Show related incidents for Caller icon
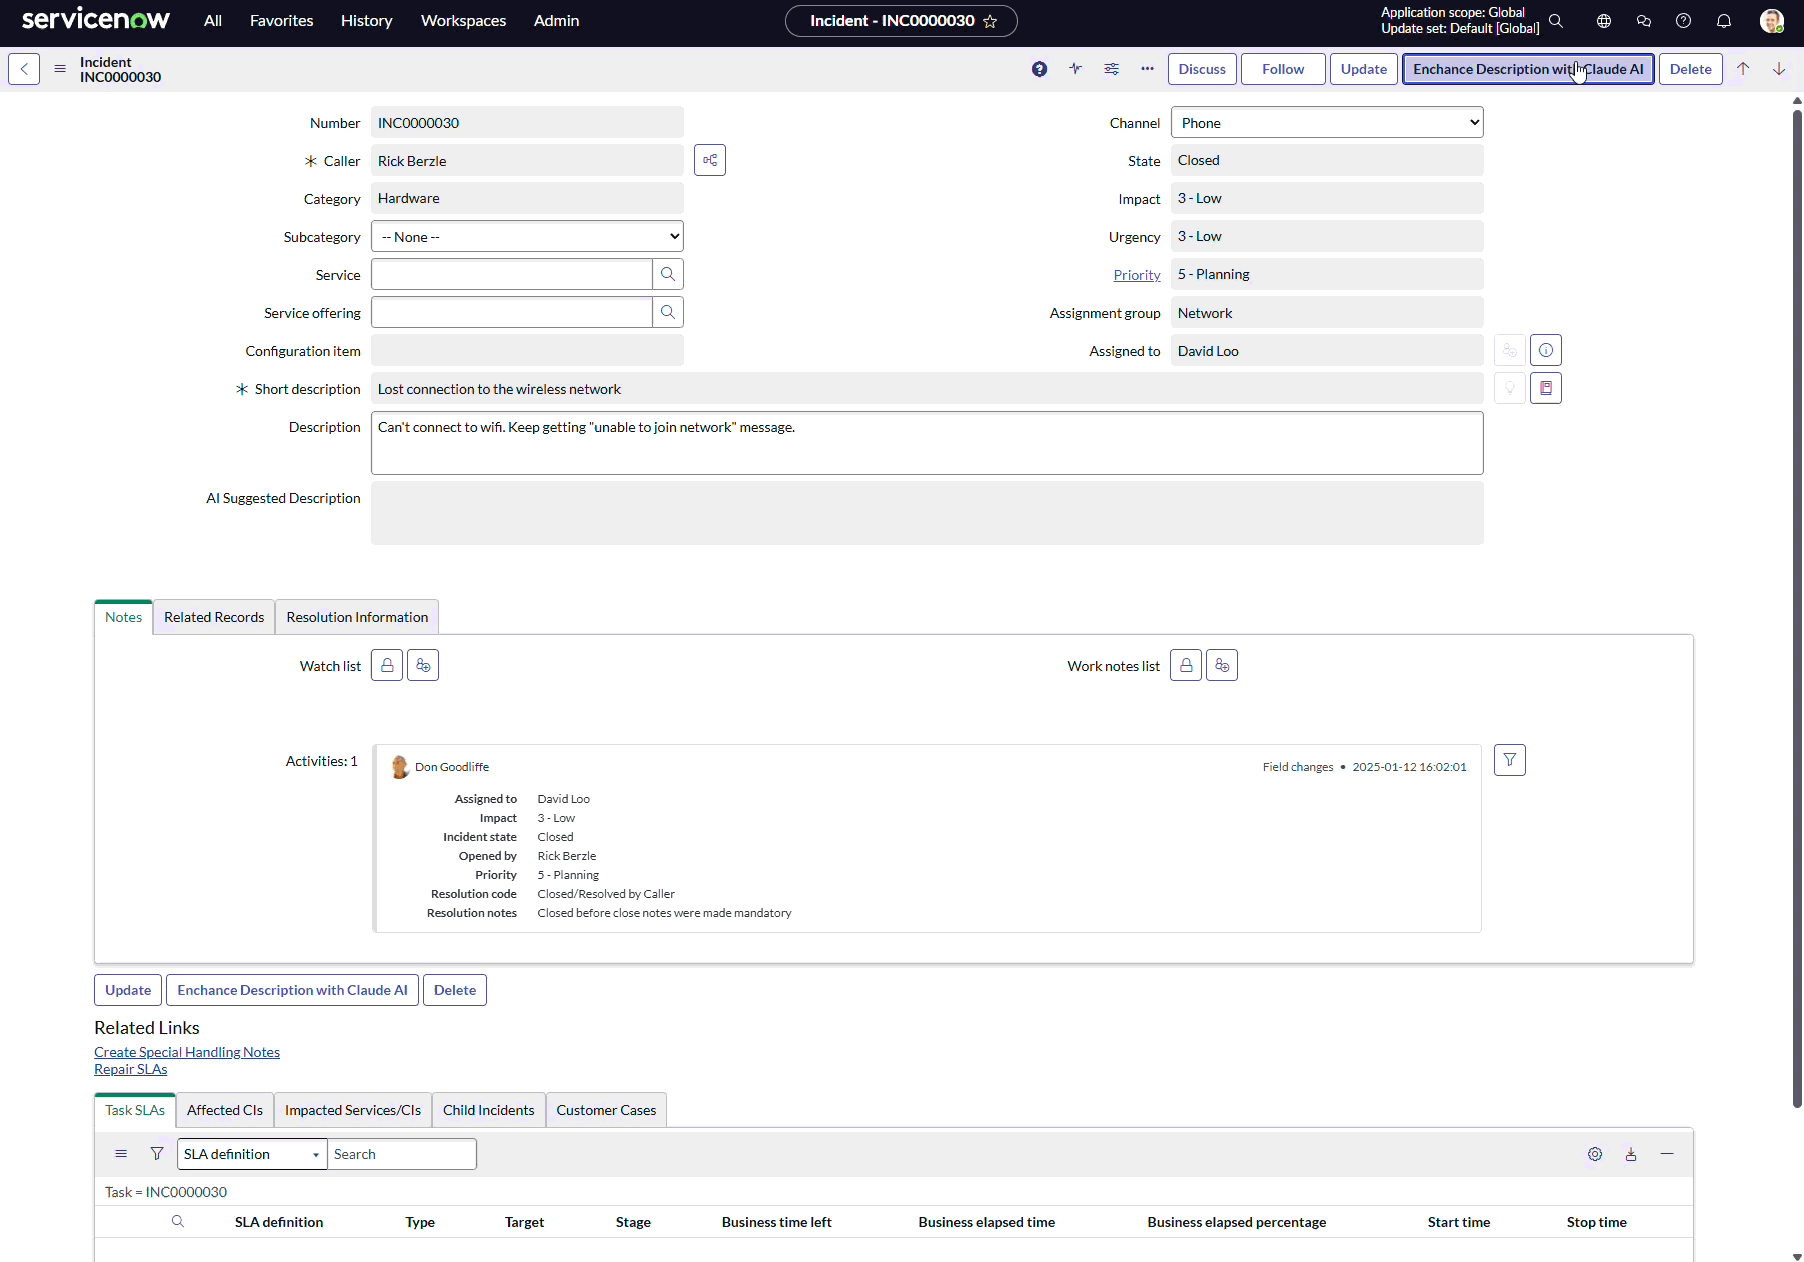Viewport: 1804px width, 1262px height. [x=710, y=160]
